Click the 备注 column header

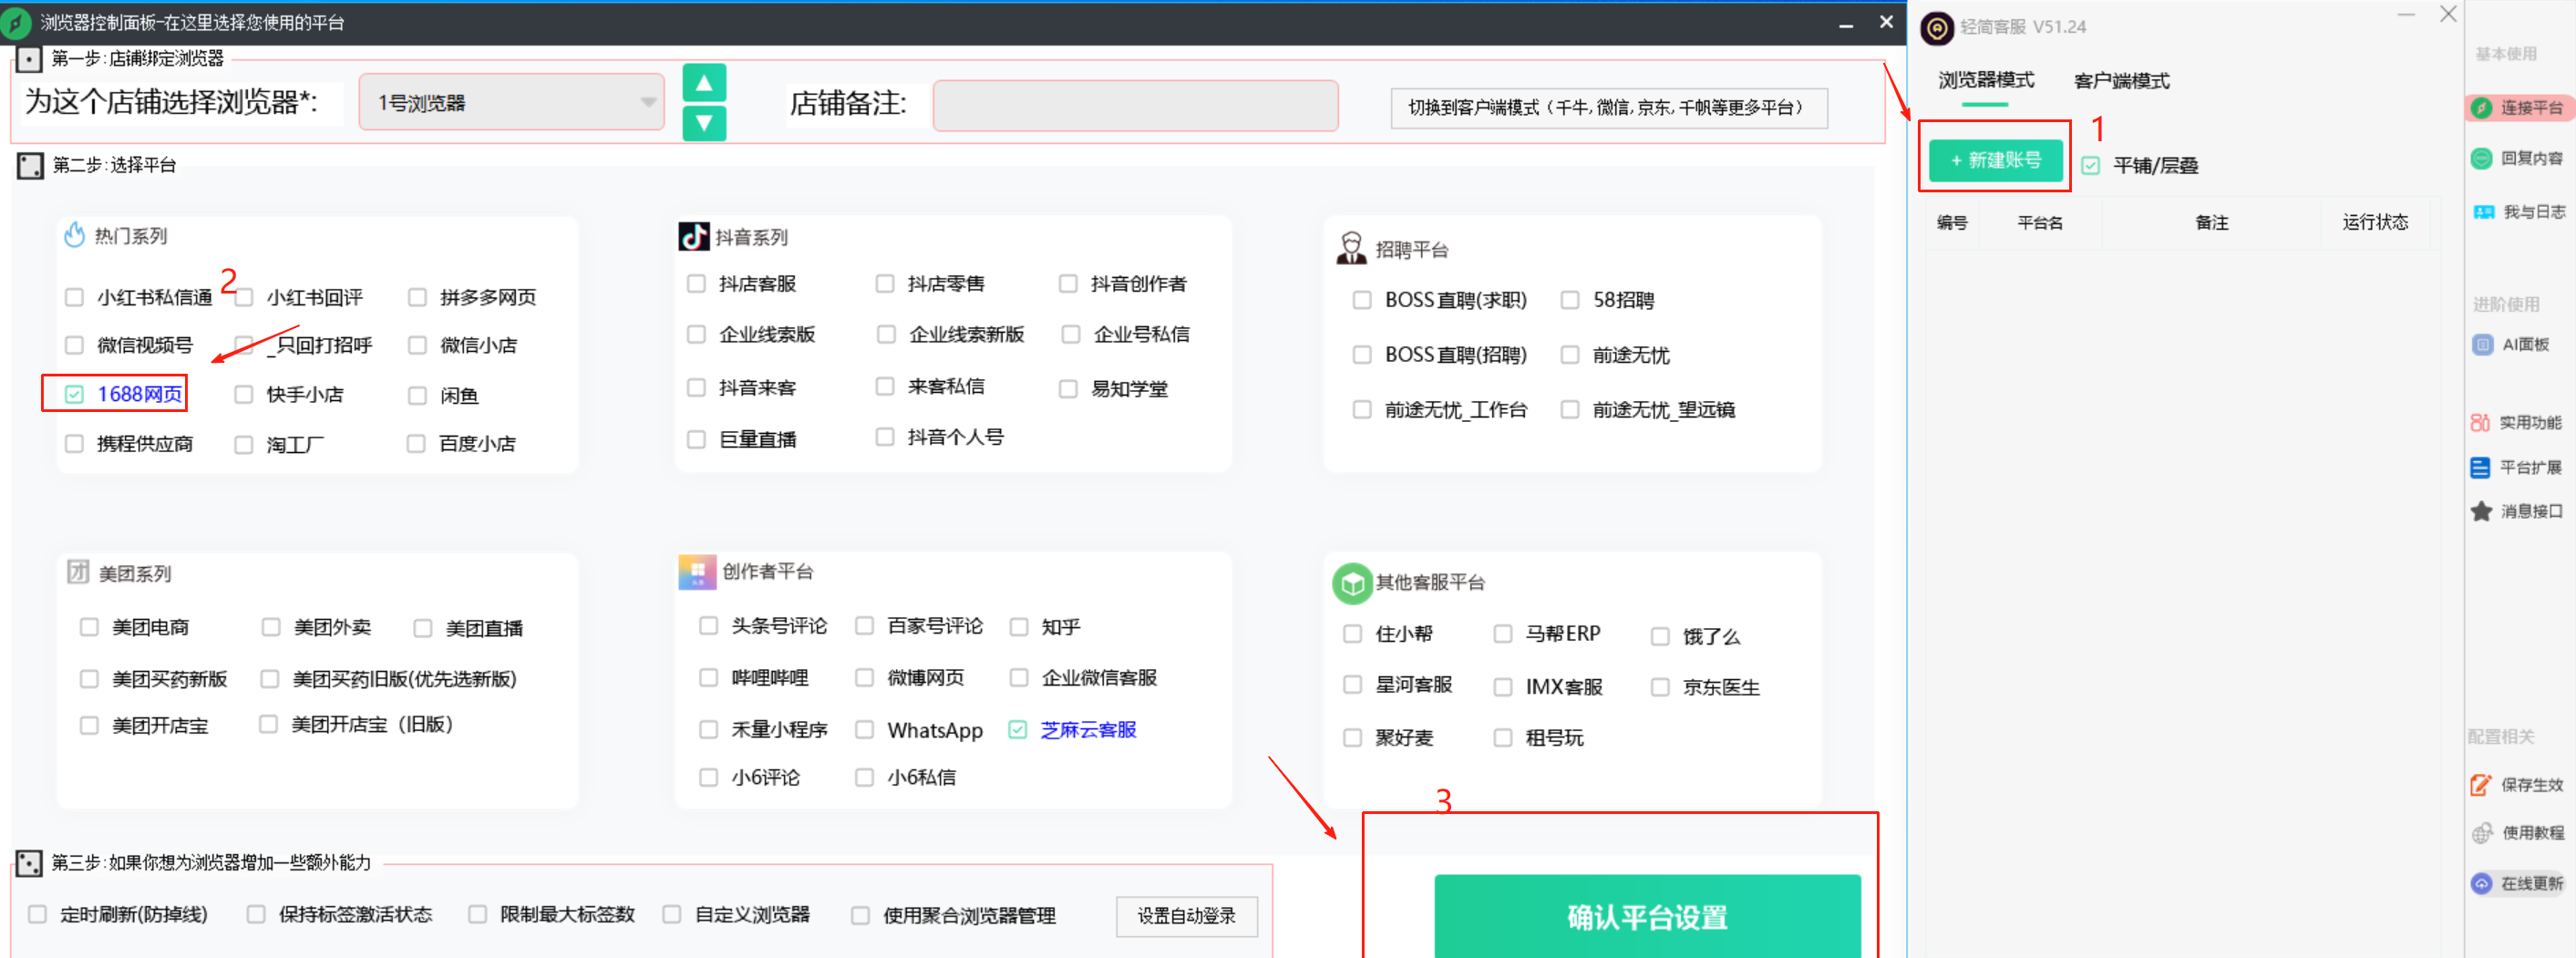pyautogui.click(x=2211, y=223)
